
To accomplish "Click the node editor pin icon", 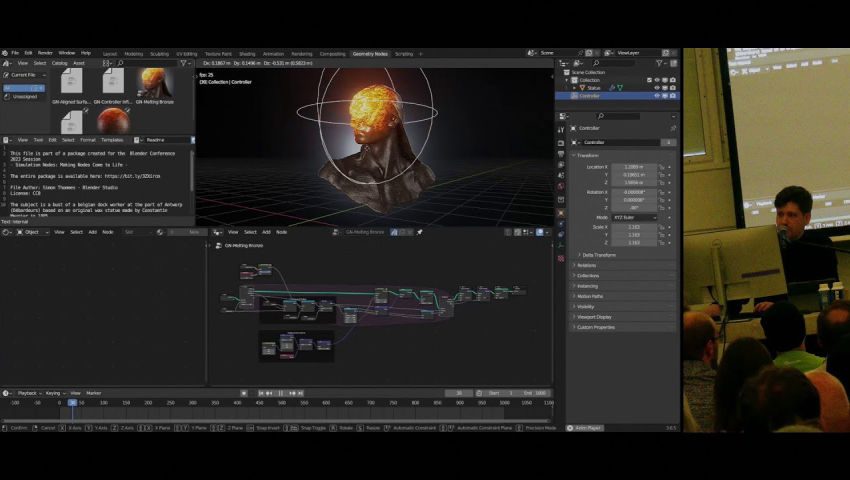I will (419, 232).
